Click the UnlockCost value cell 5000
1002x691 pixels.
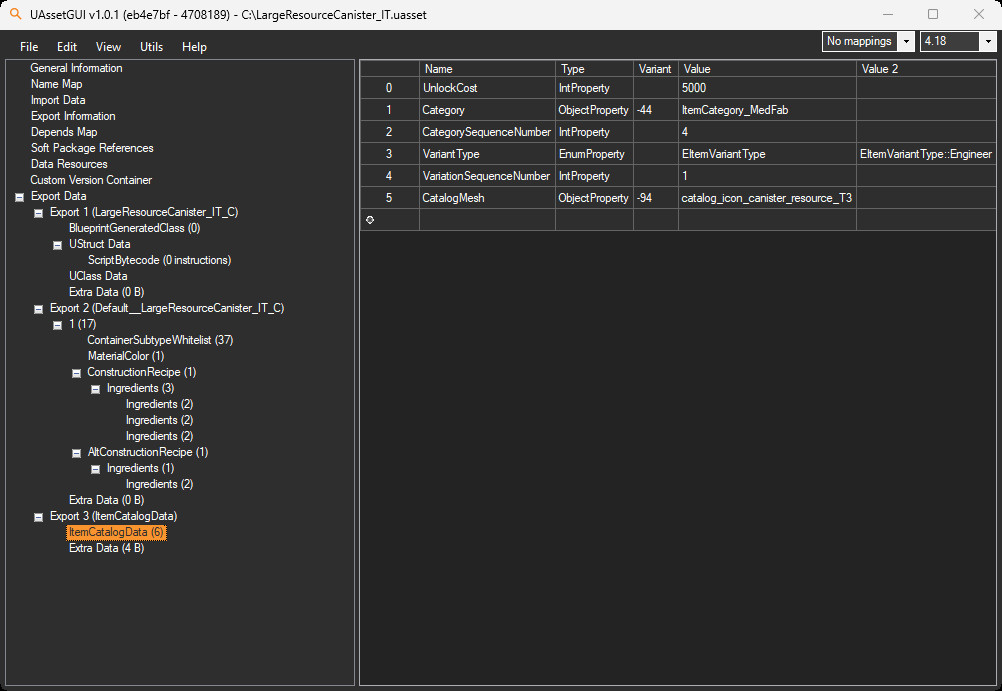767,88
